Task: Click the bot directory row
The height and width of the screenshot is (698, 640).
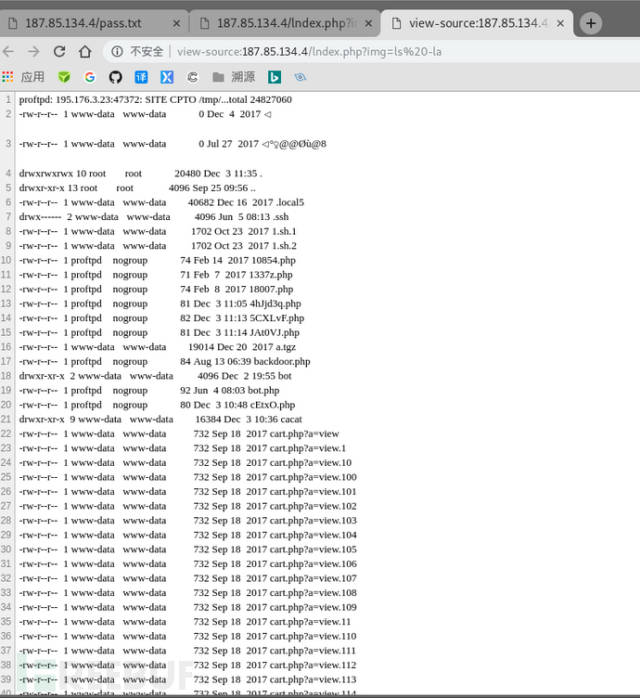Action: pyautogui.click(x=155, y=376)
